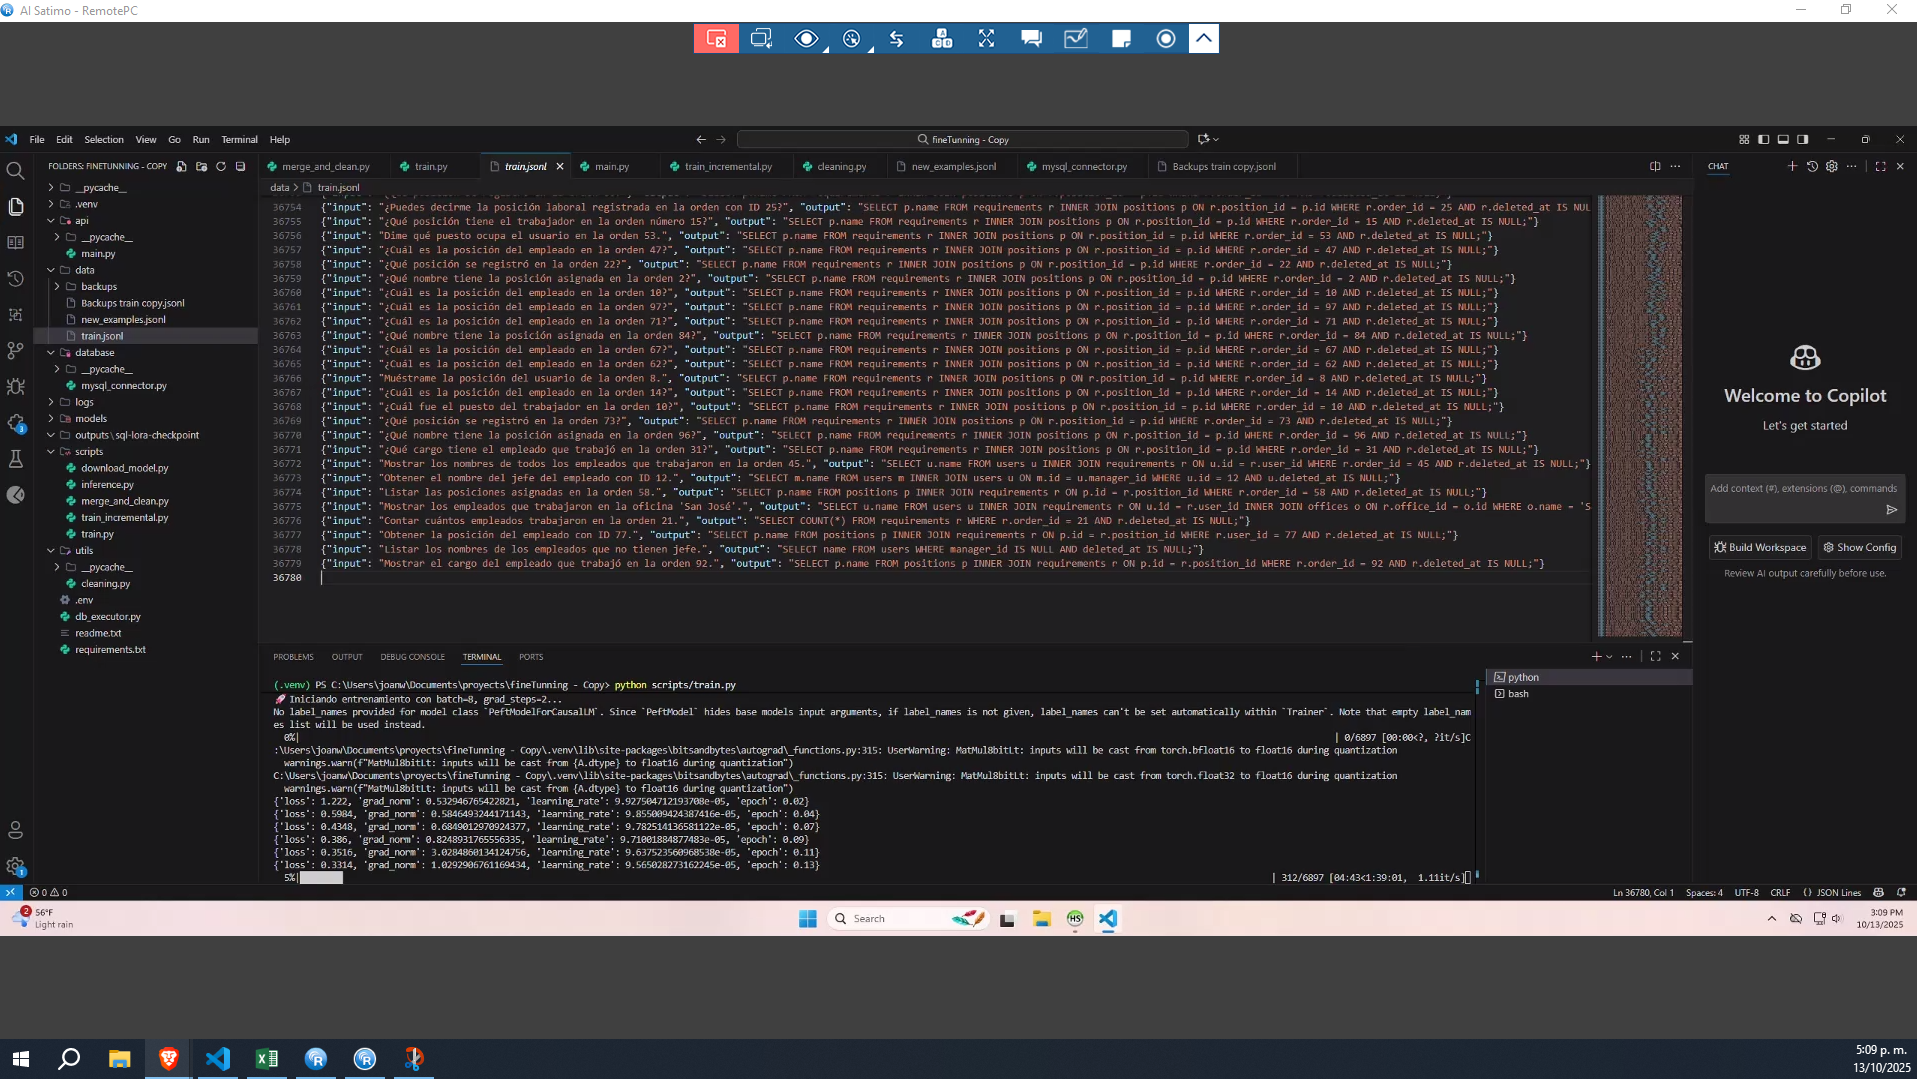Viewport: 1917px width, 1079px height.
Task: Send the Copilot chat message
Action: coord(1891,510)
